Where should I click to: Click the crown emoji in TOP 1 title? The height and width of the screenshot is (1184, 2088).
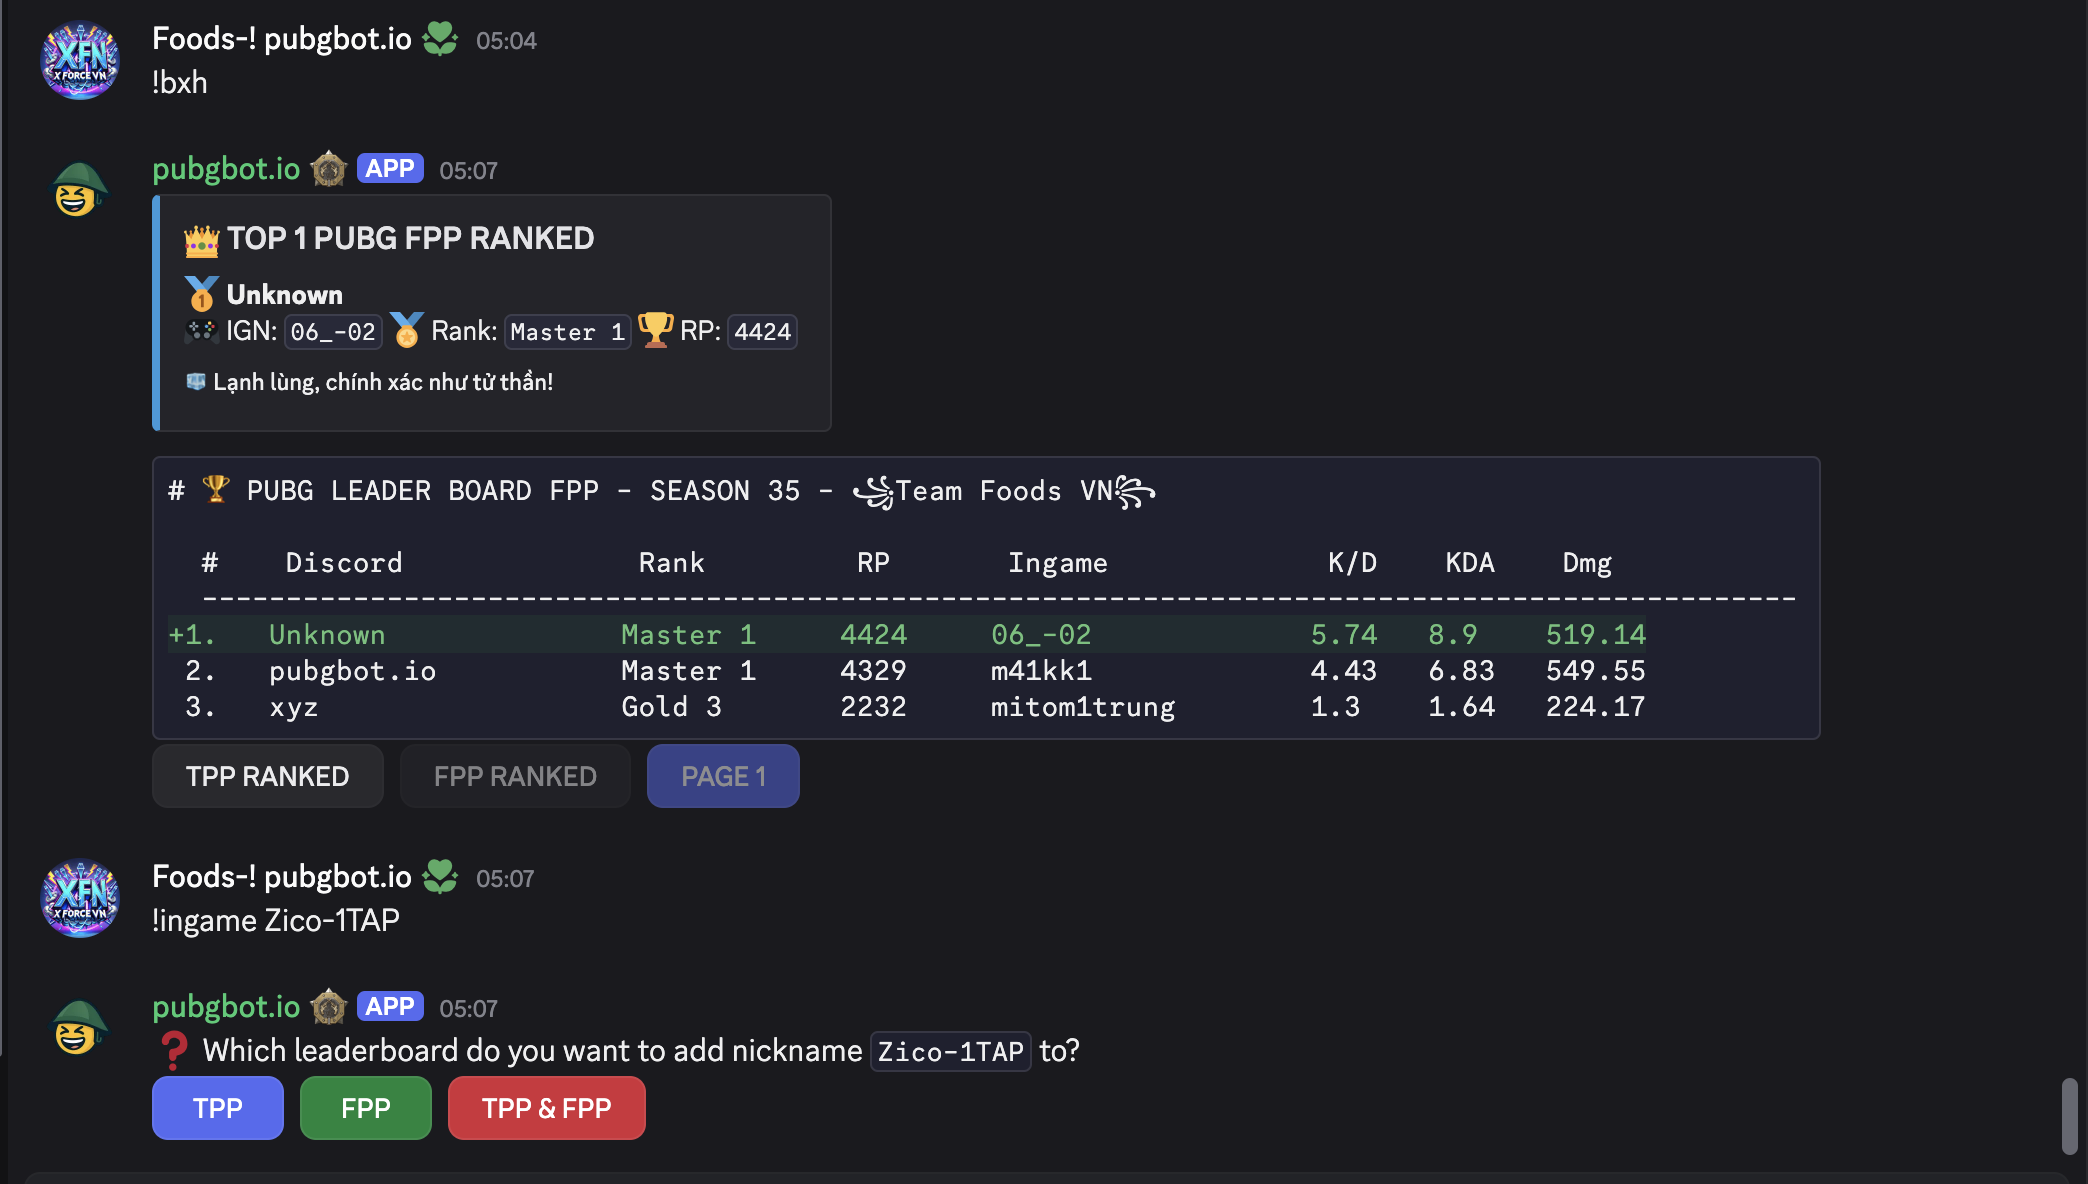pos(201,240)
